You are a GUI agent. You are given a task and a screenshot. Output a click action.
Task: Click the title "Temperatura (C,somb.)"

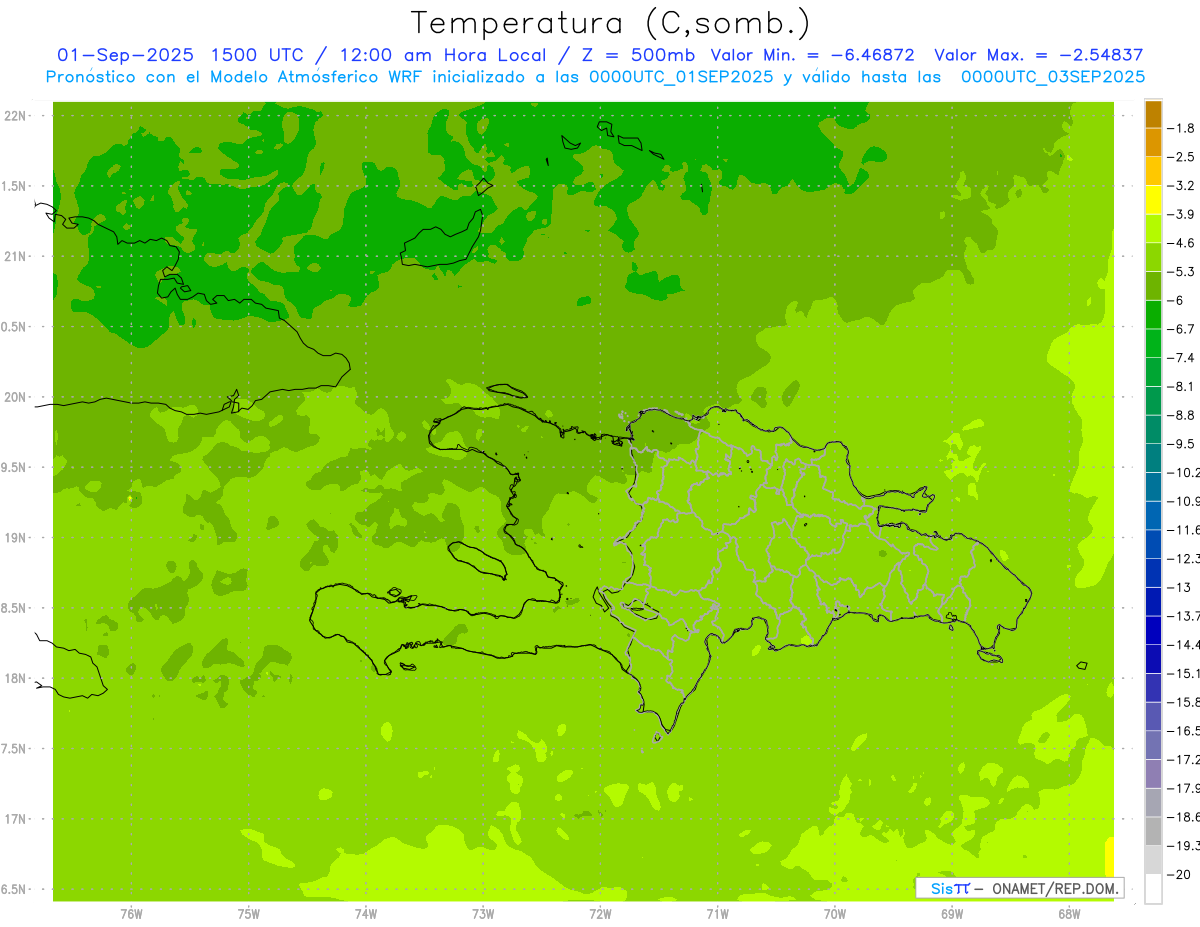point(610,23)
